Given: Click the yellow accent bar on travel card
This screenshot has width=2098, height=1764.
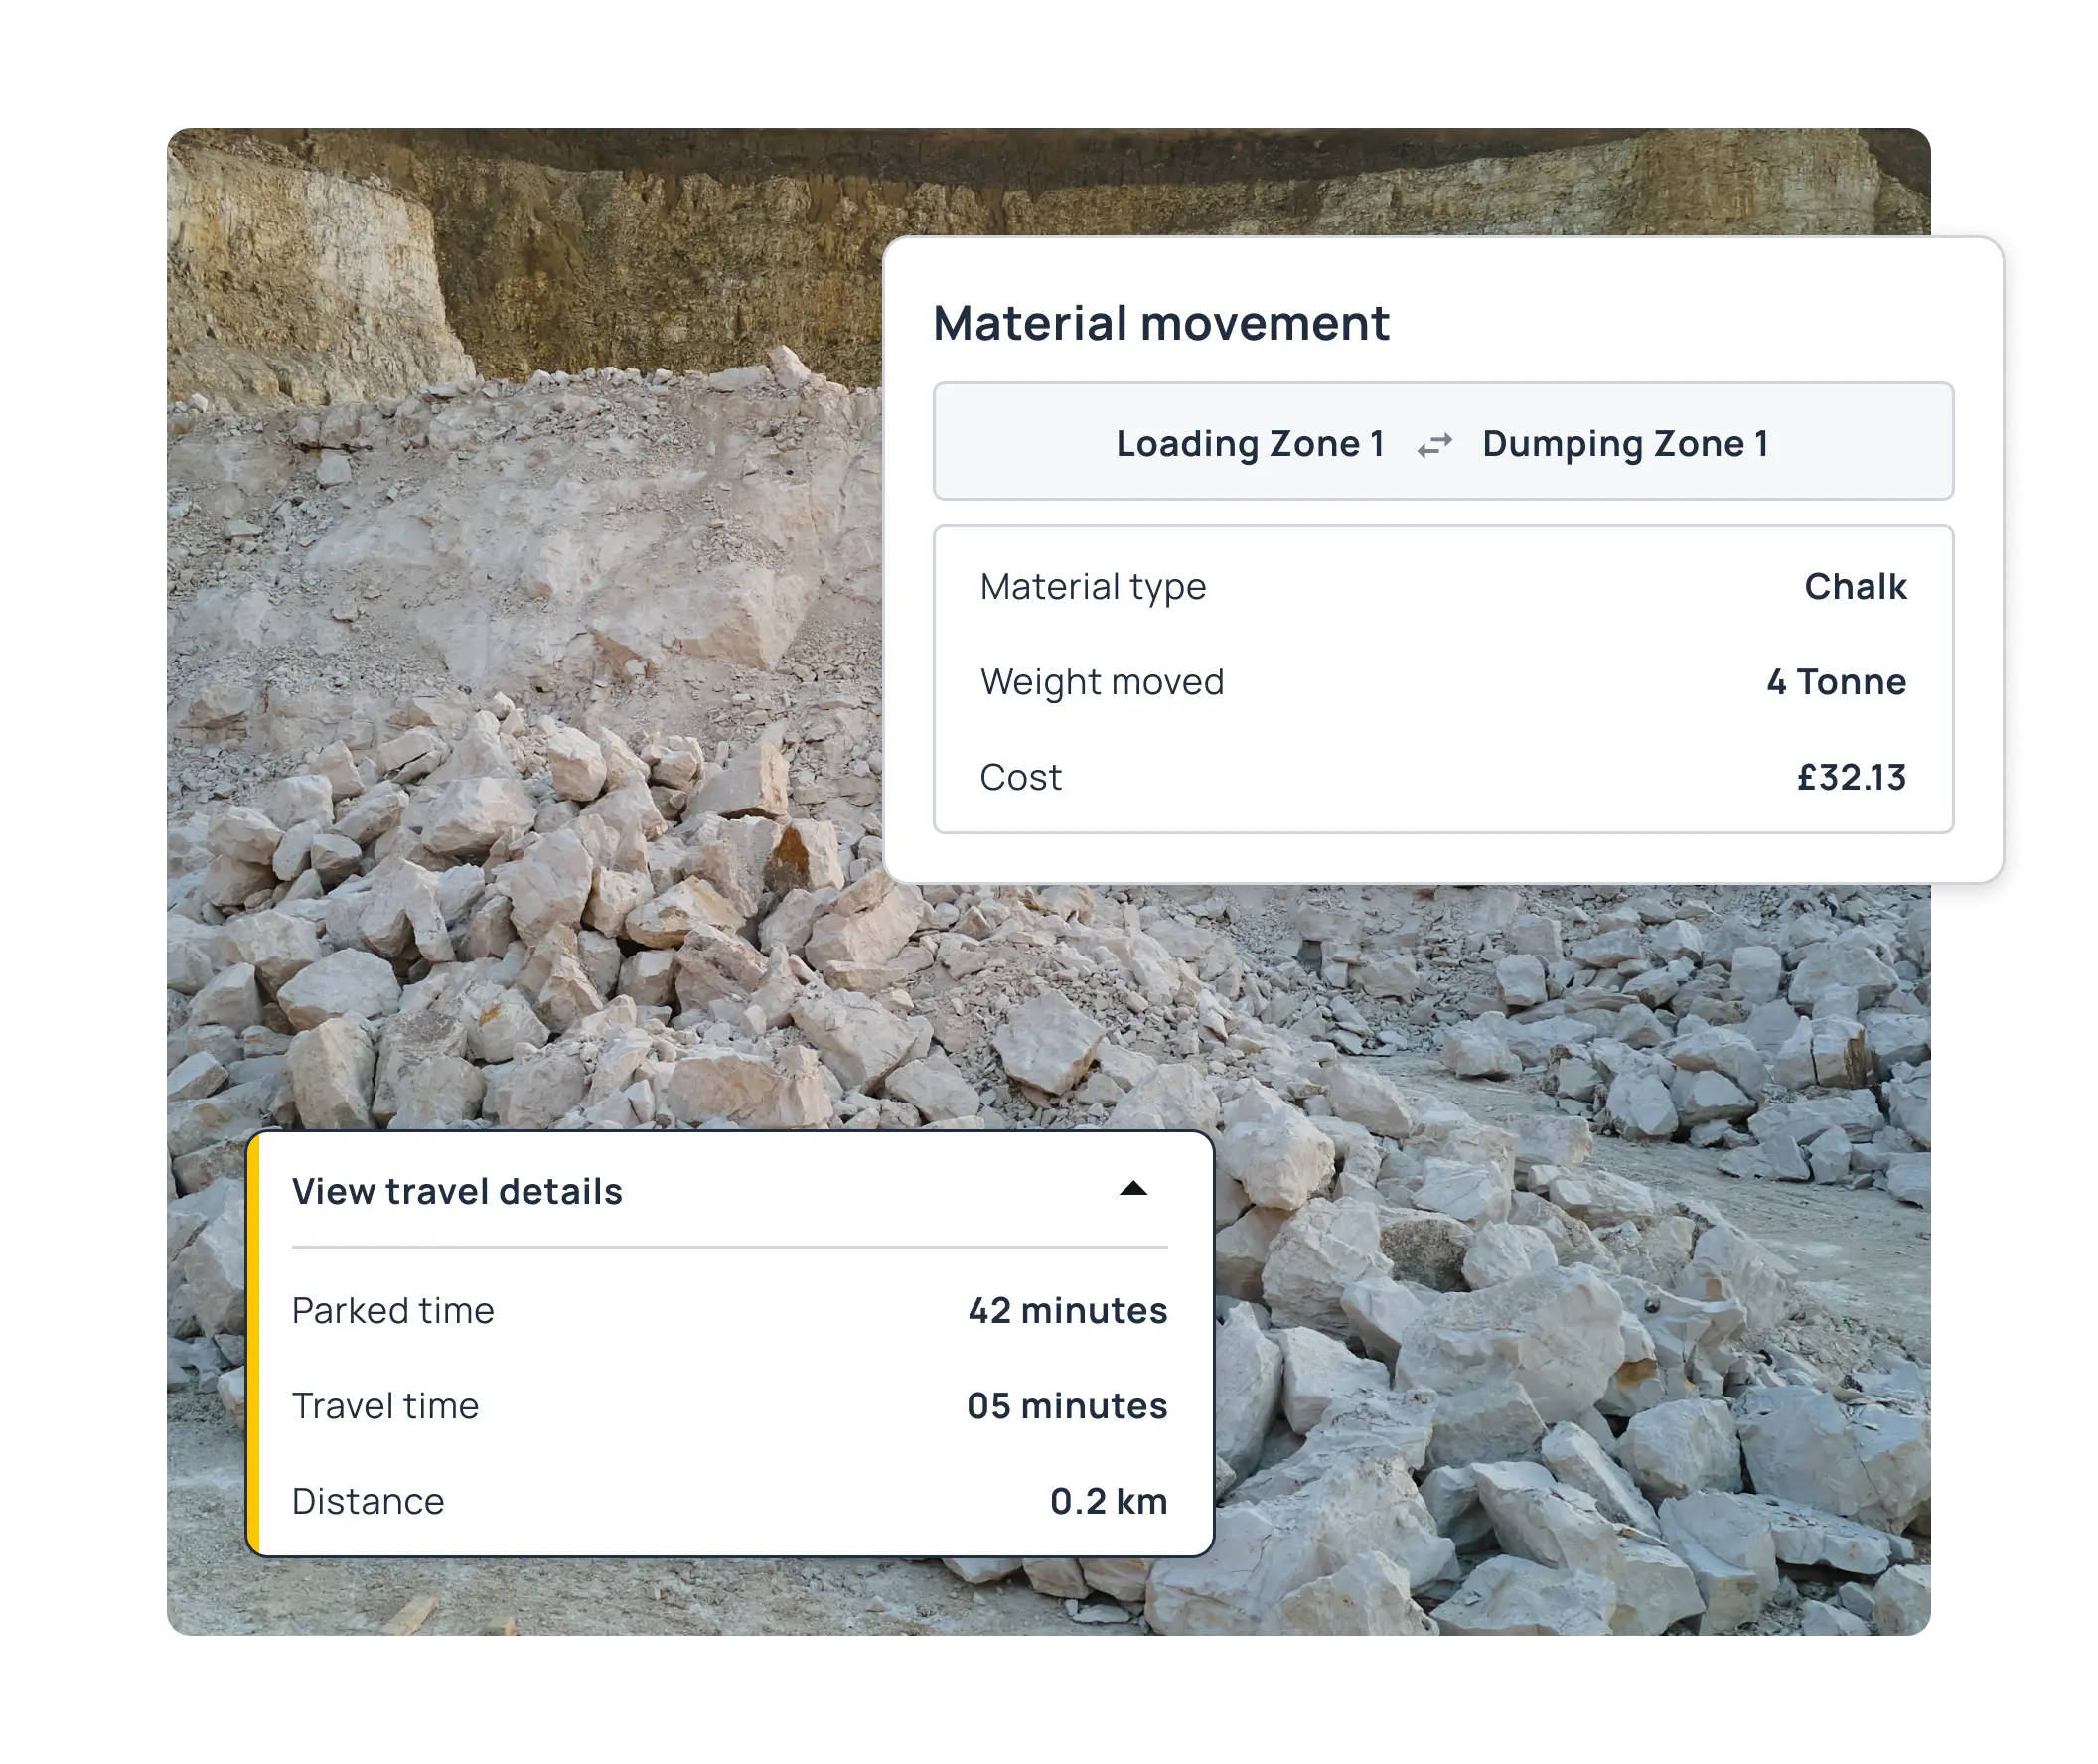Looking at the screenshot, I should point(254,1345).
